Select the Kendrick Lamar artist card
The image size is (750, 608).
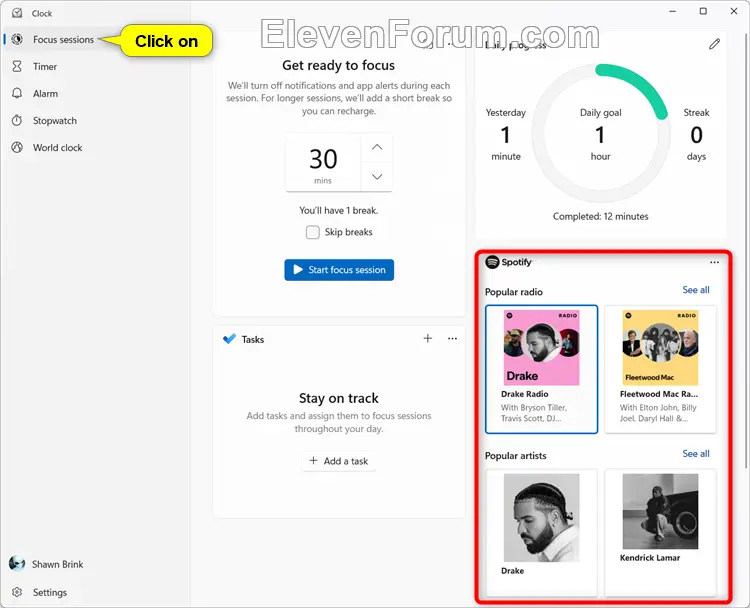click(x=661, y=532)
